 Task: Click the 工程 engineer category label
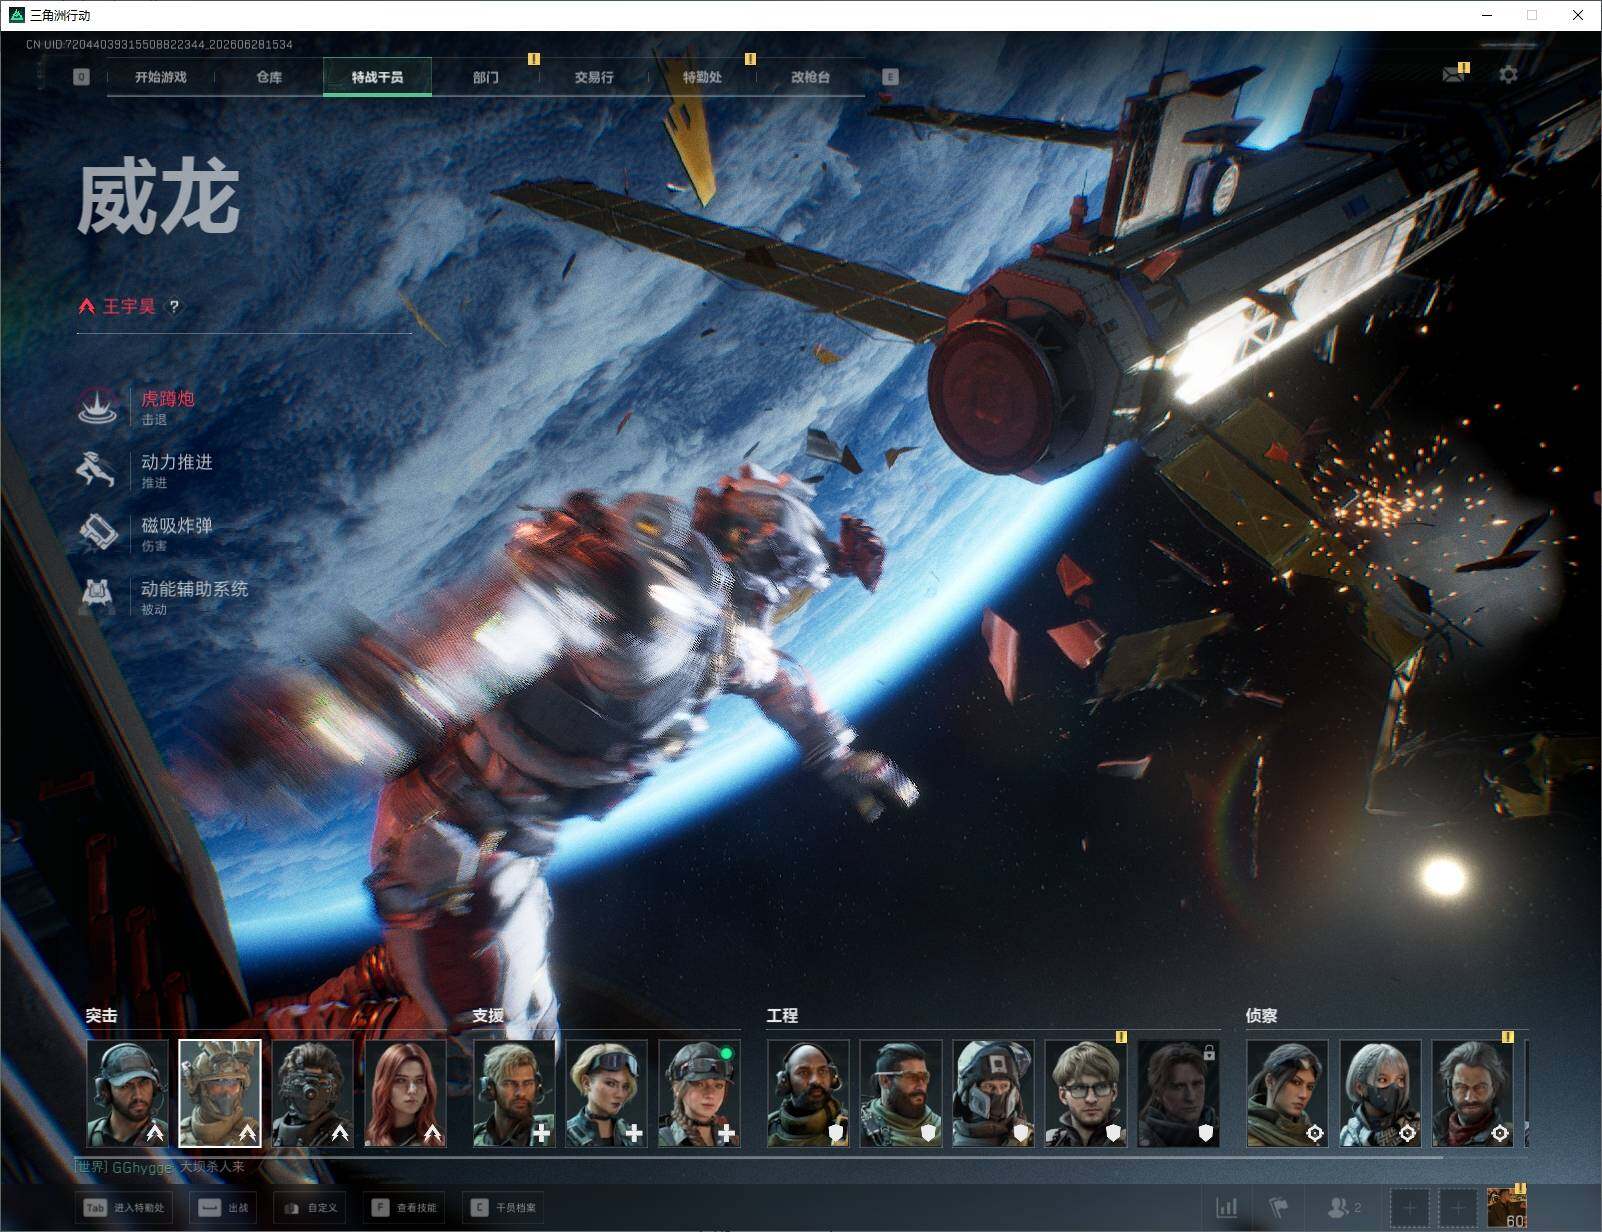pos(782,1015)
